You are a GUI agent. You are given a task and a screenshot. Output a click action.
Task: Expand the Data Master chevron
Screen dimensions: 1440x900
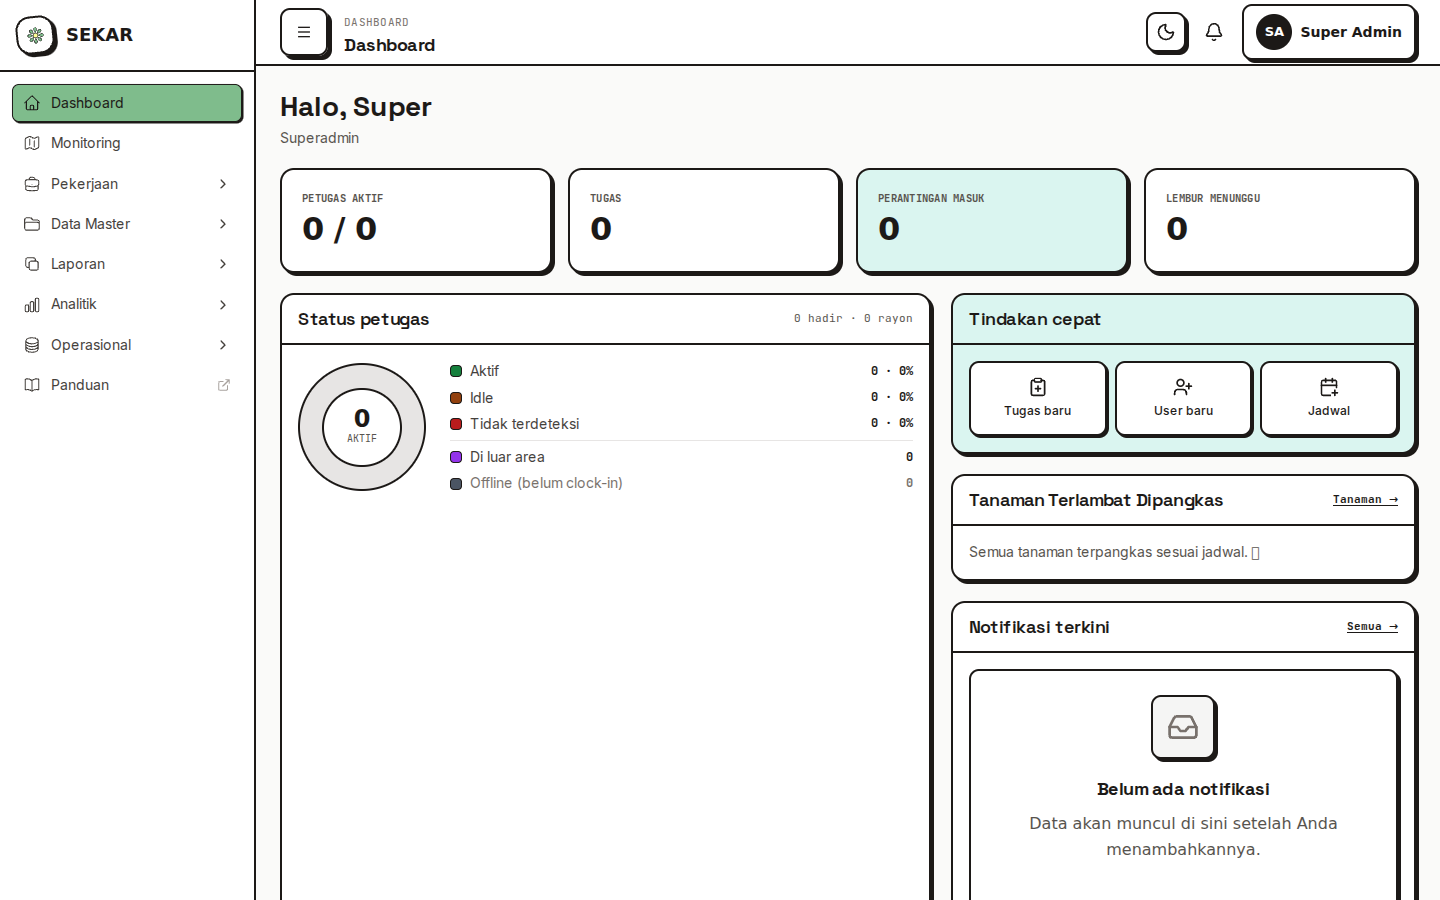tap(223, 224)
